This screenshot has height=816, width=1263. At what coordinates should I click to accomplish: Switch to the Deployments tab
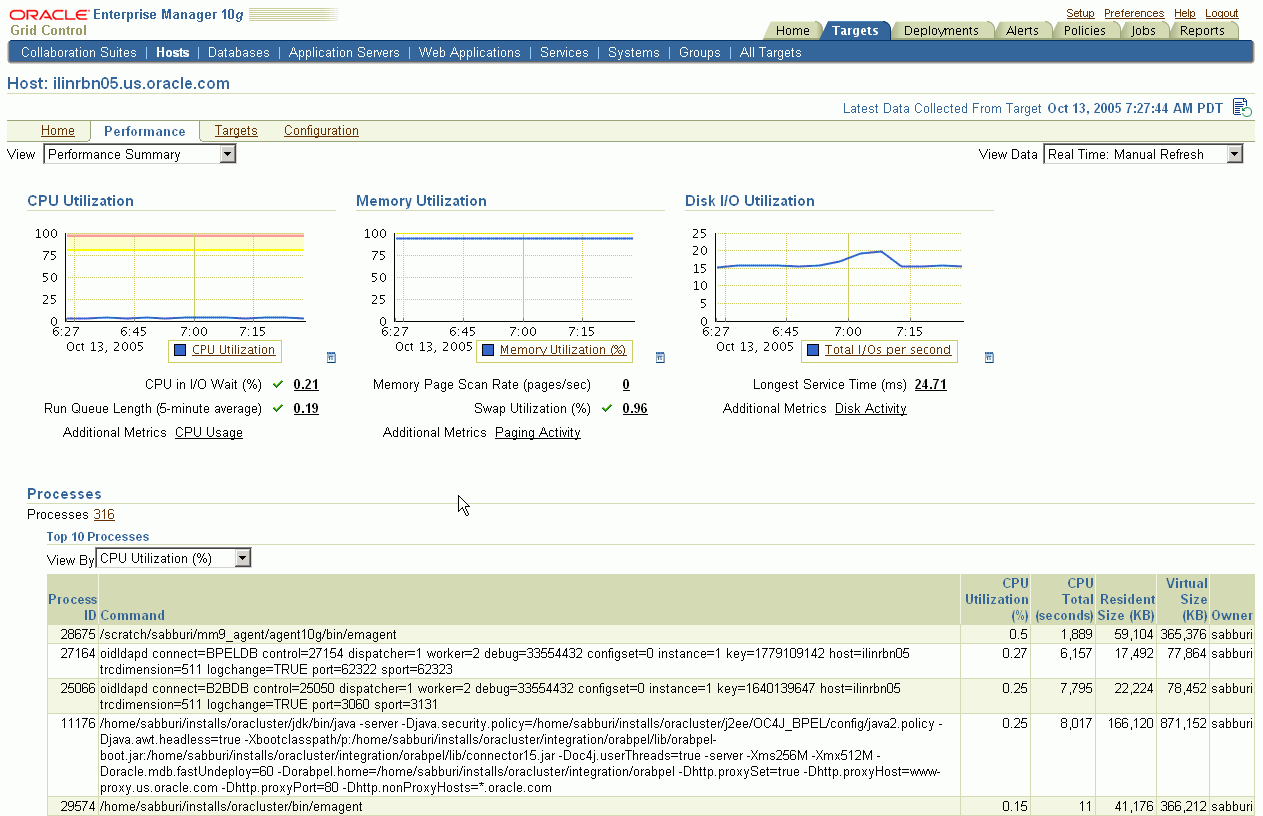(941, 30)
